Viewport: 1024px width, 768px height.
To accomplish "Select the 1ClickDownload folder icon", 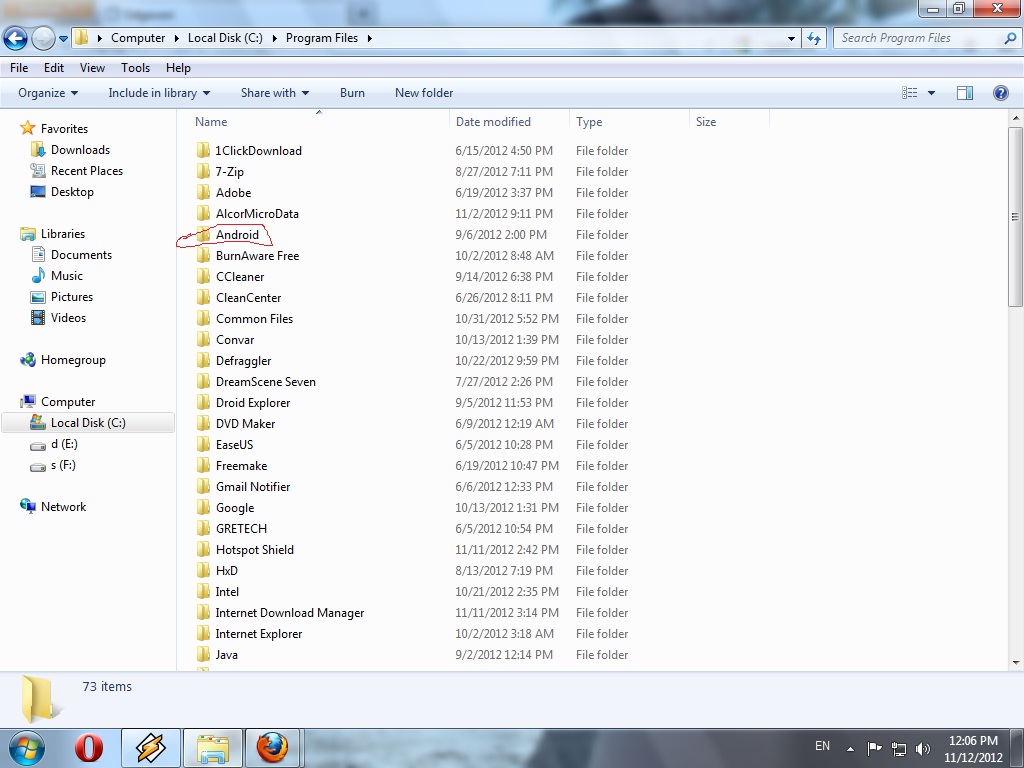I will (x=204, y=150).
